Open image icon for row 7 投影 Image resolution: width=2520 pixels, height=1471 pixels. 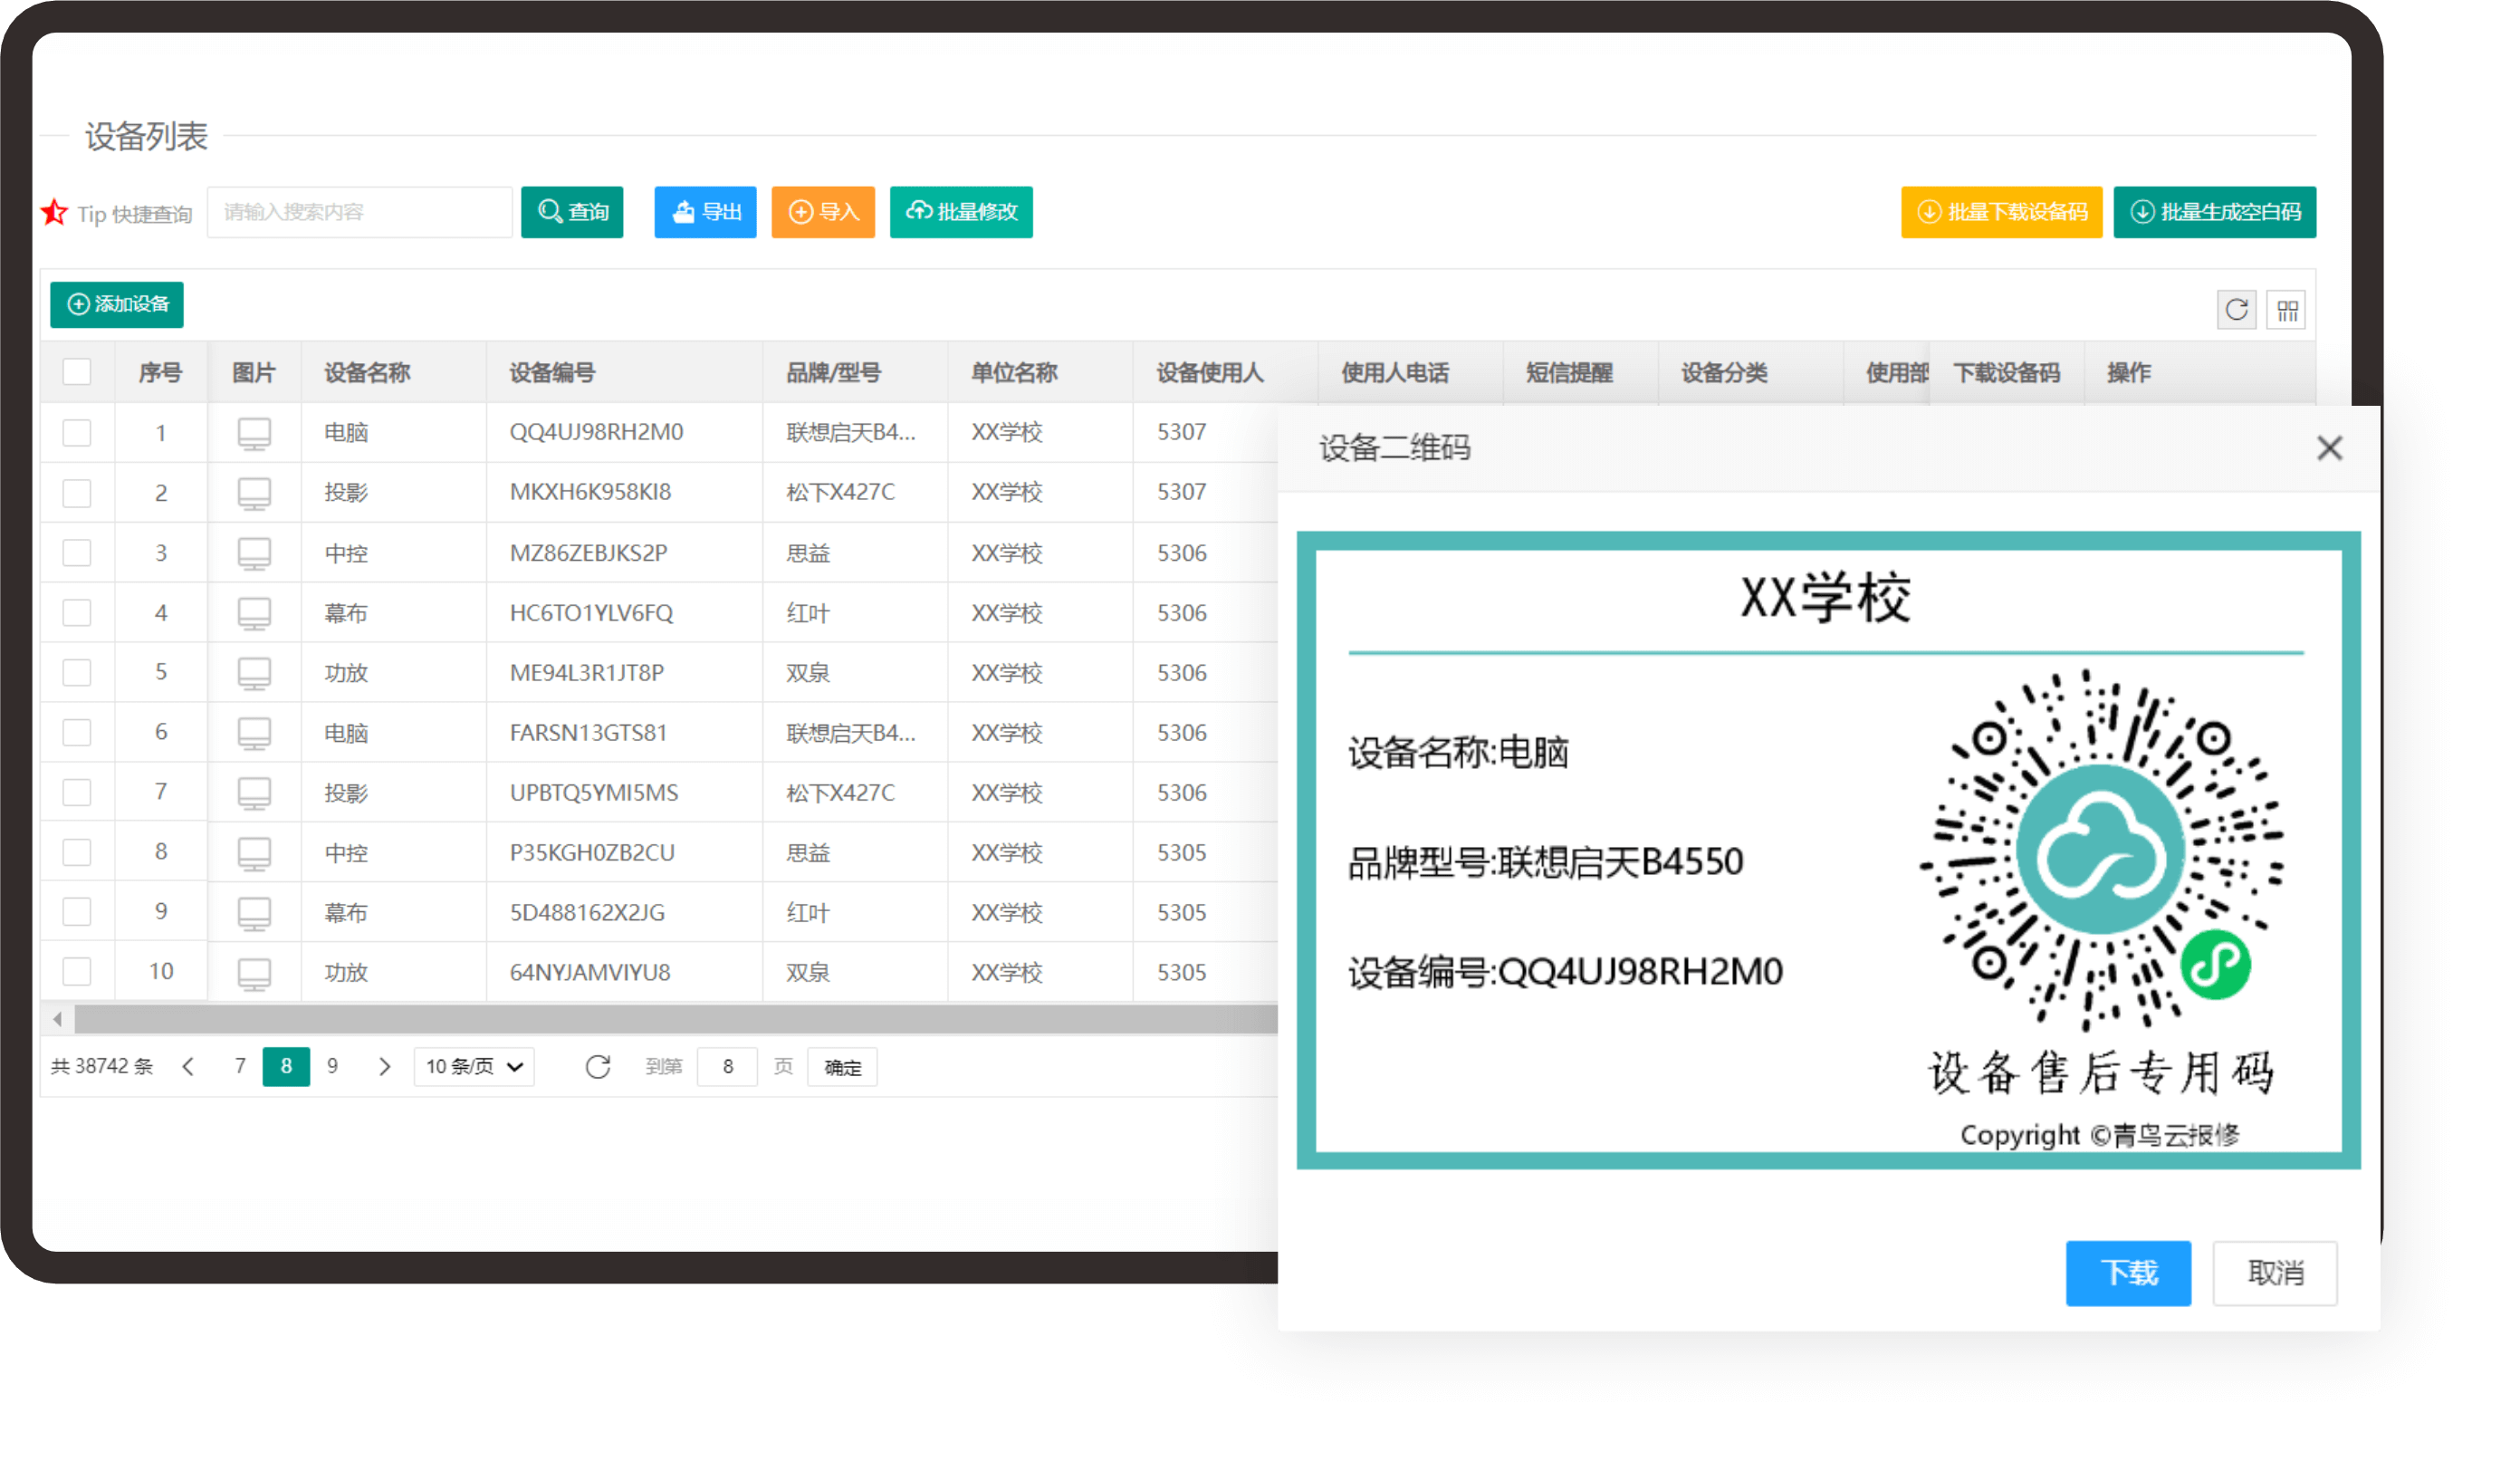tap(254, 794)
